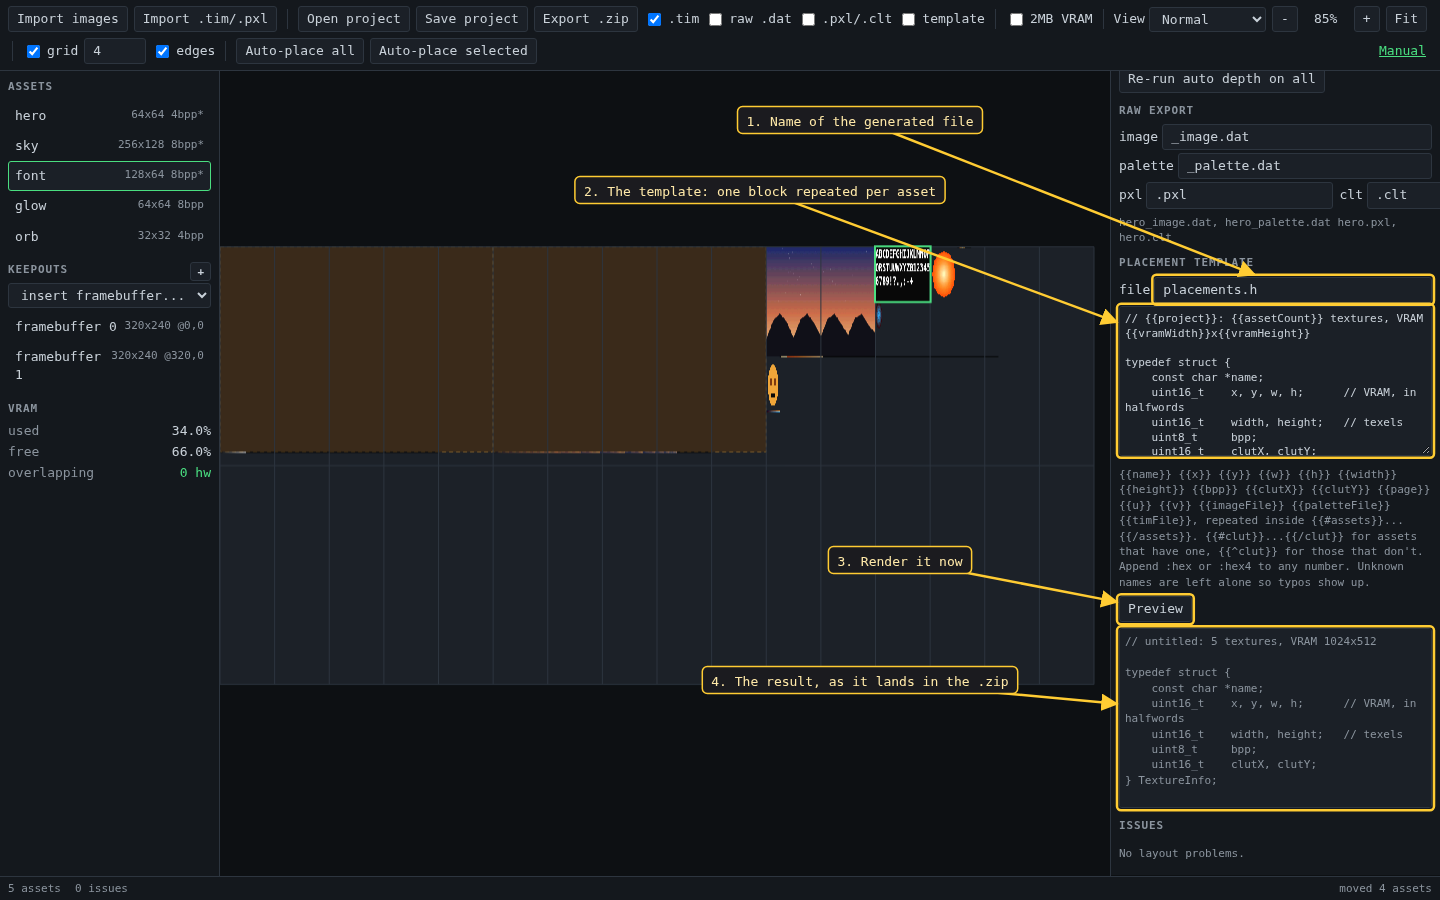
Task: Select the hero asset row
Action: [109, 115]
